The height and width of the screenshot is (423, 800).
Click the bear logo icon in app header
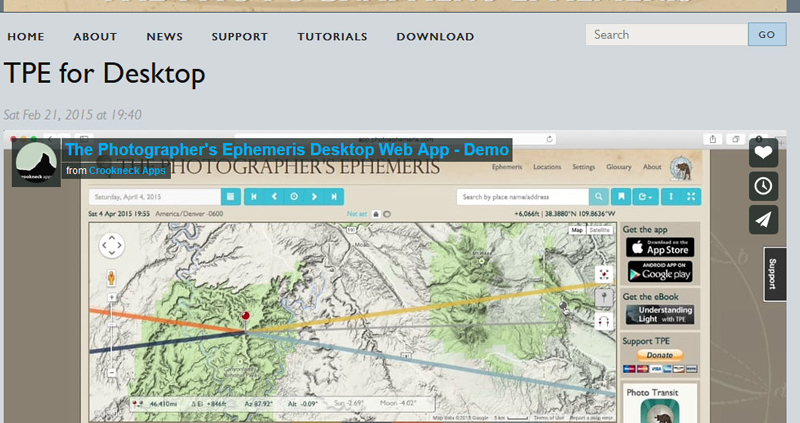[681, 168]
